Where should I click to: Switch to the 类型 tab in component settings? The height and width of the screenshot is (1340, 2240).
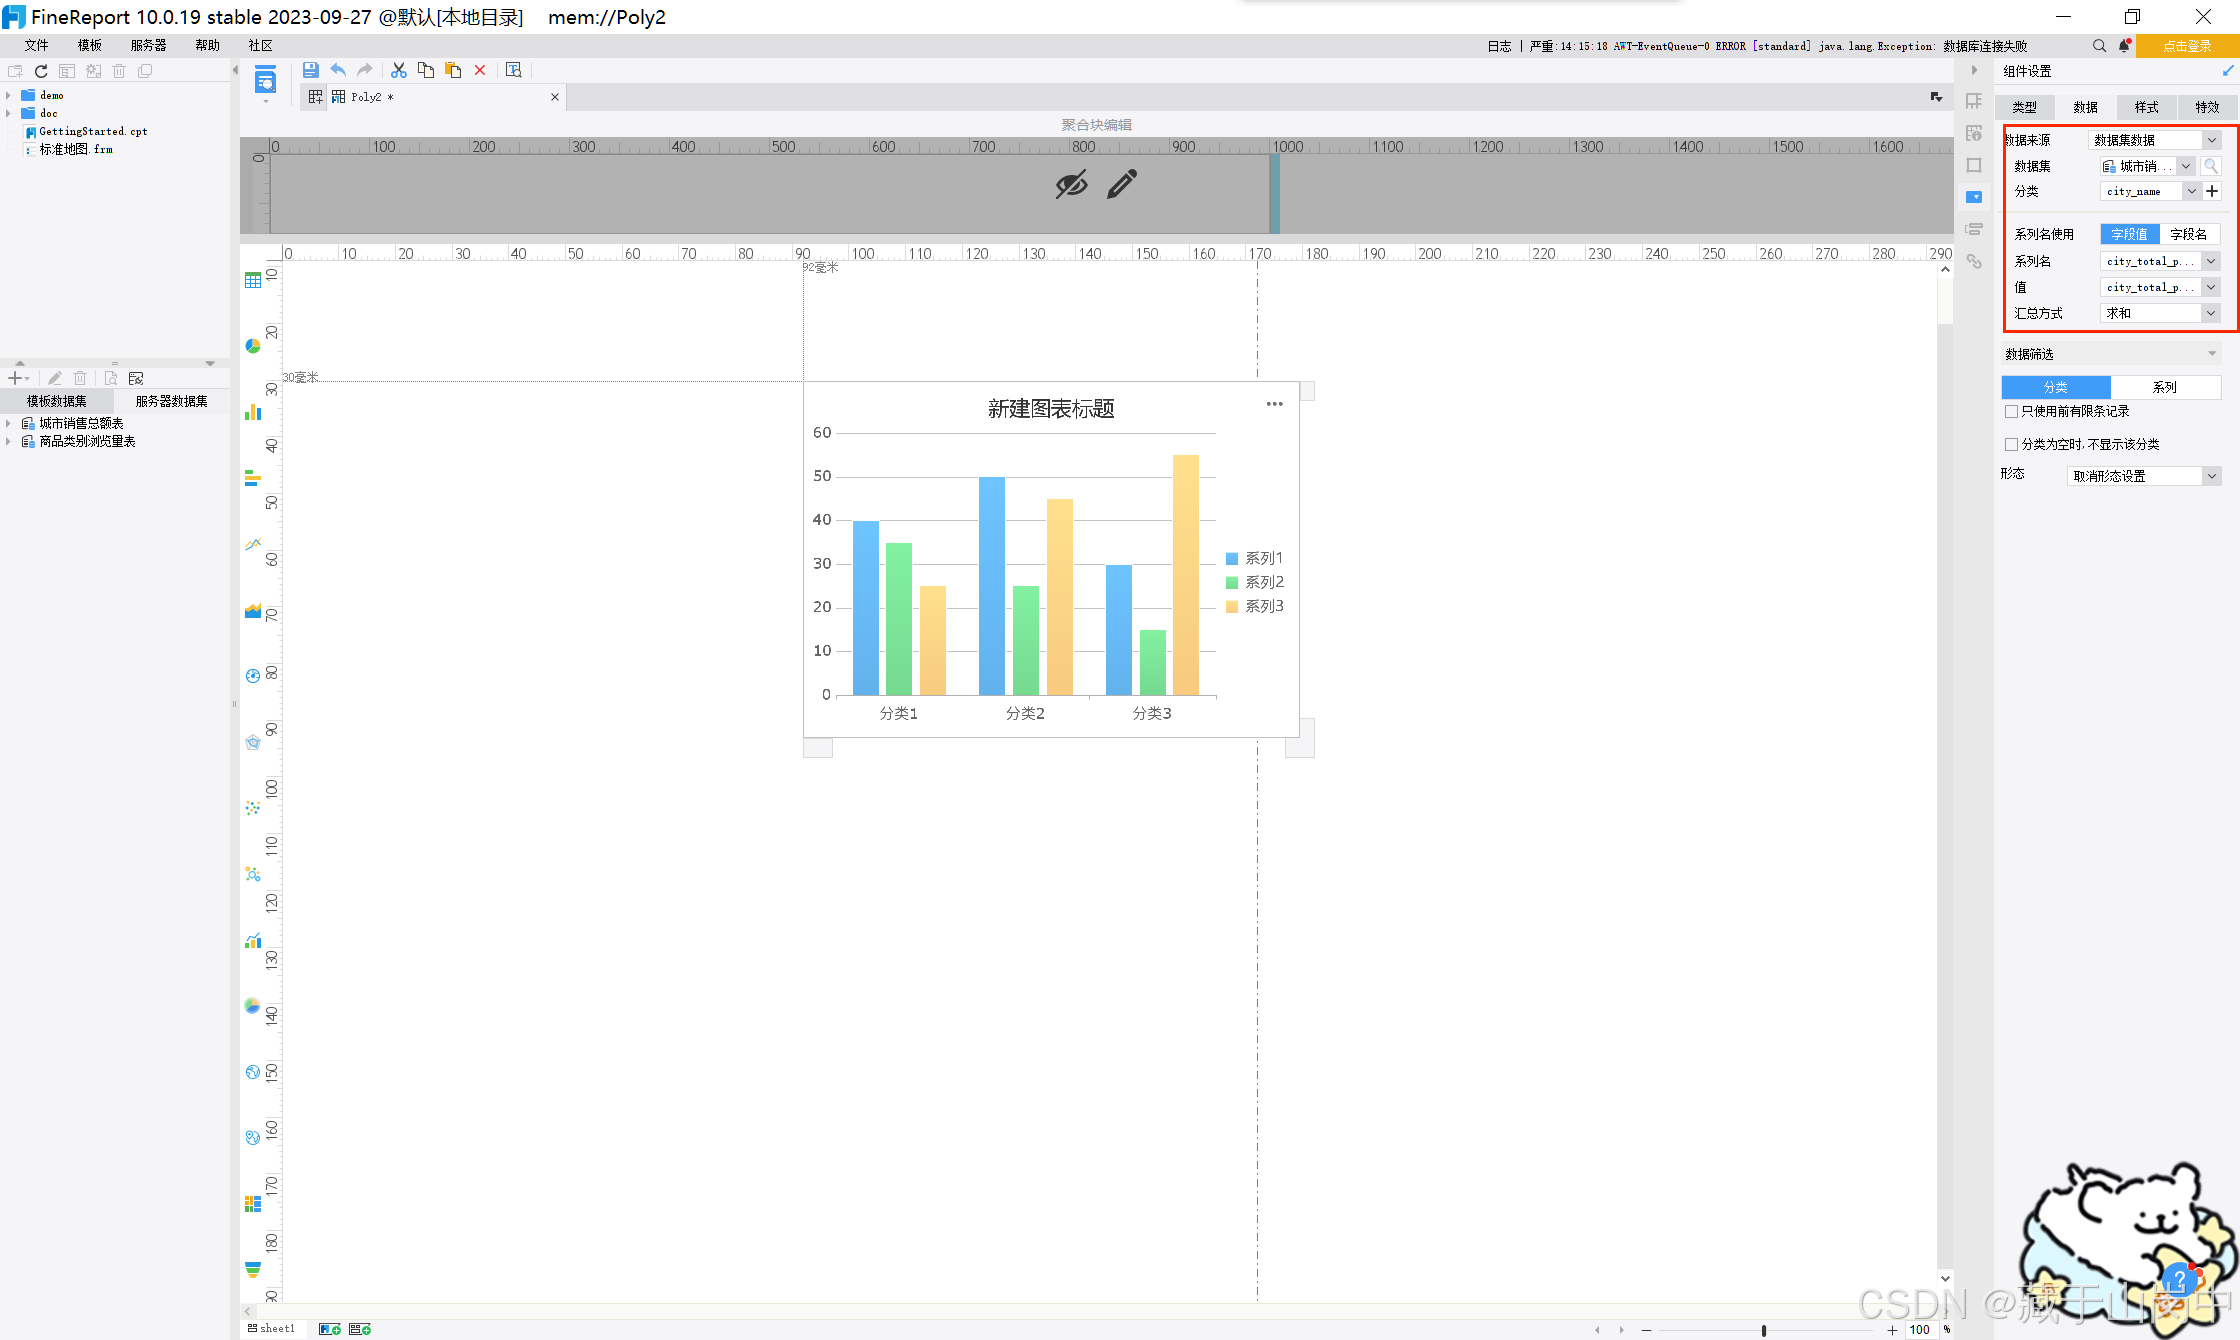coord(2025,107)
